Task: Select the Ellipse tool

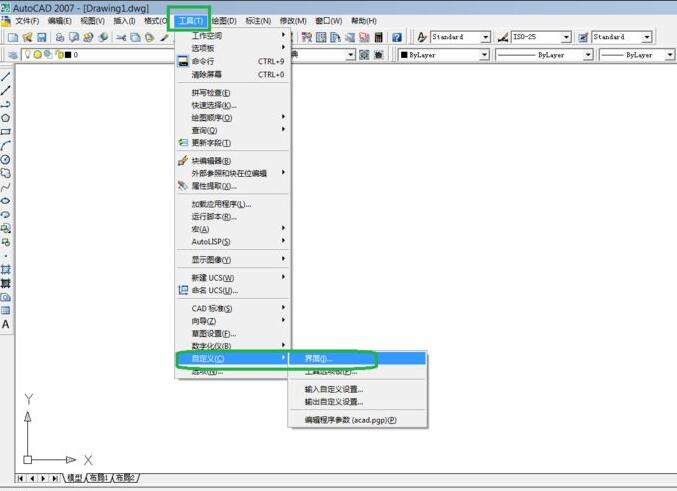Action: 6,201
